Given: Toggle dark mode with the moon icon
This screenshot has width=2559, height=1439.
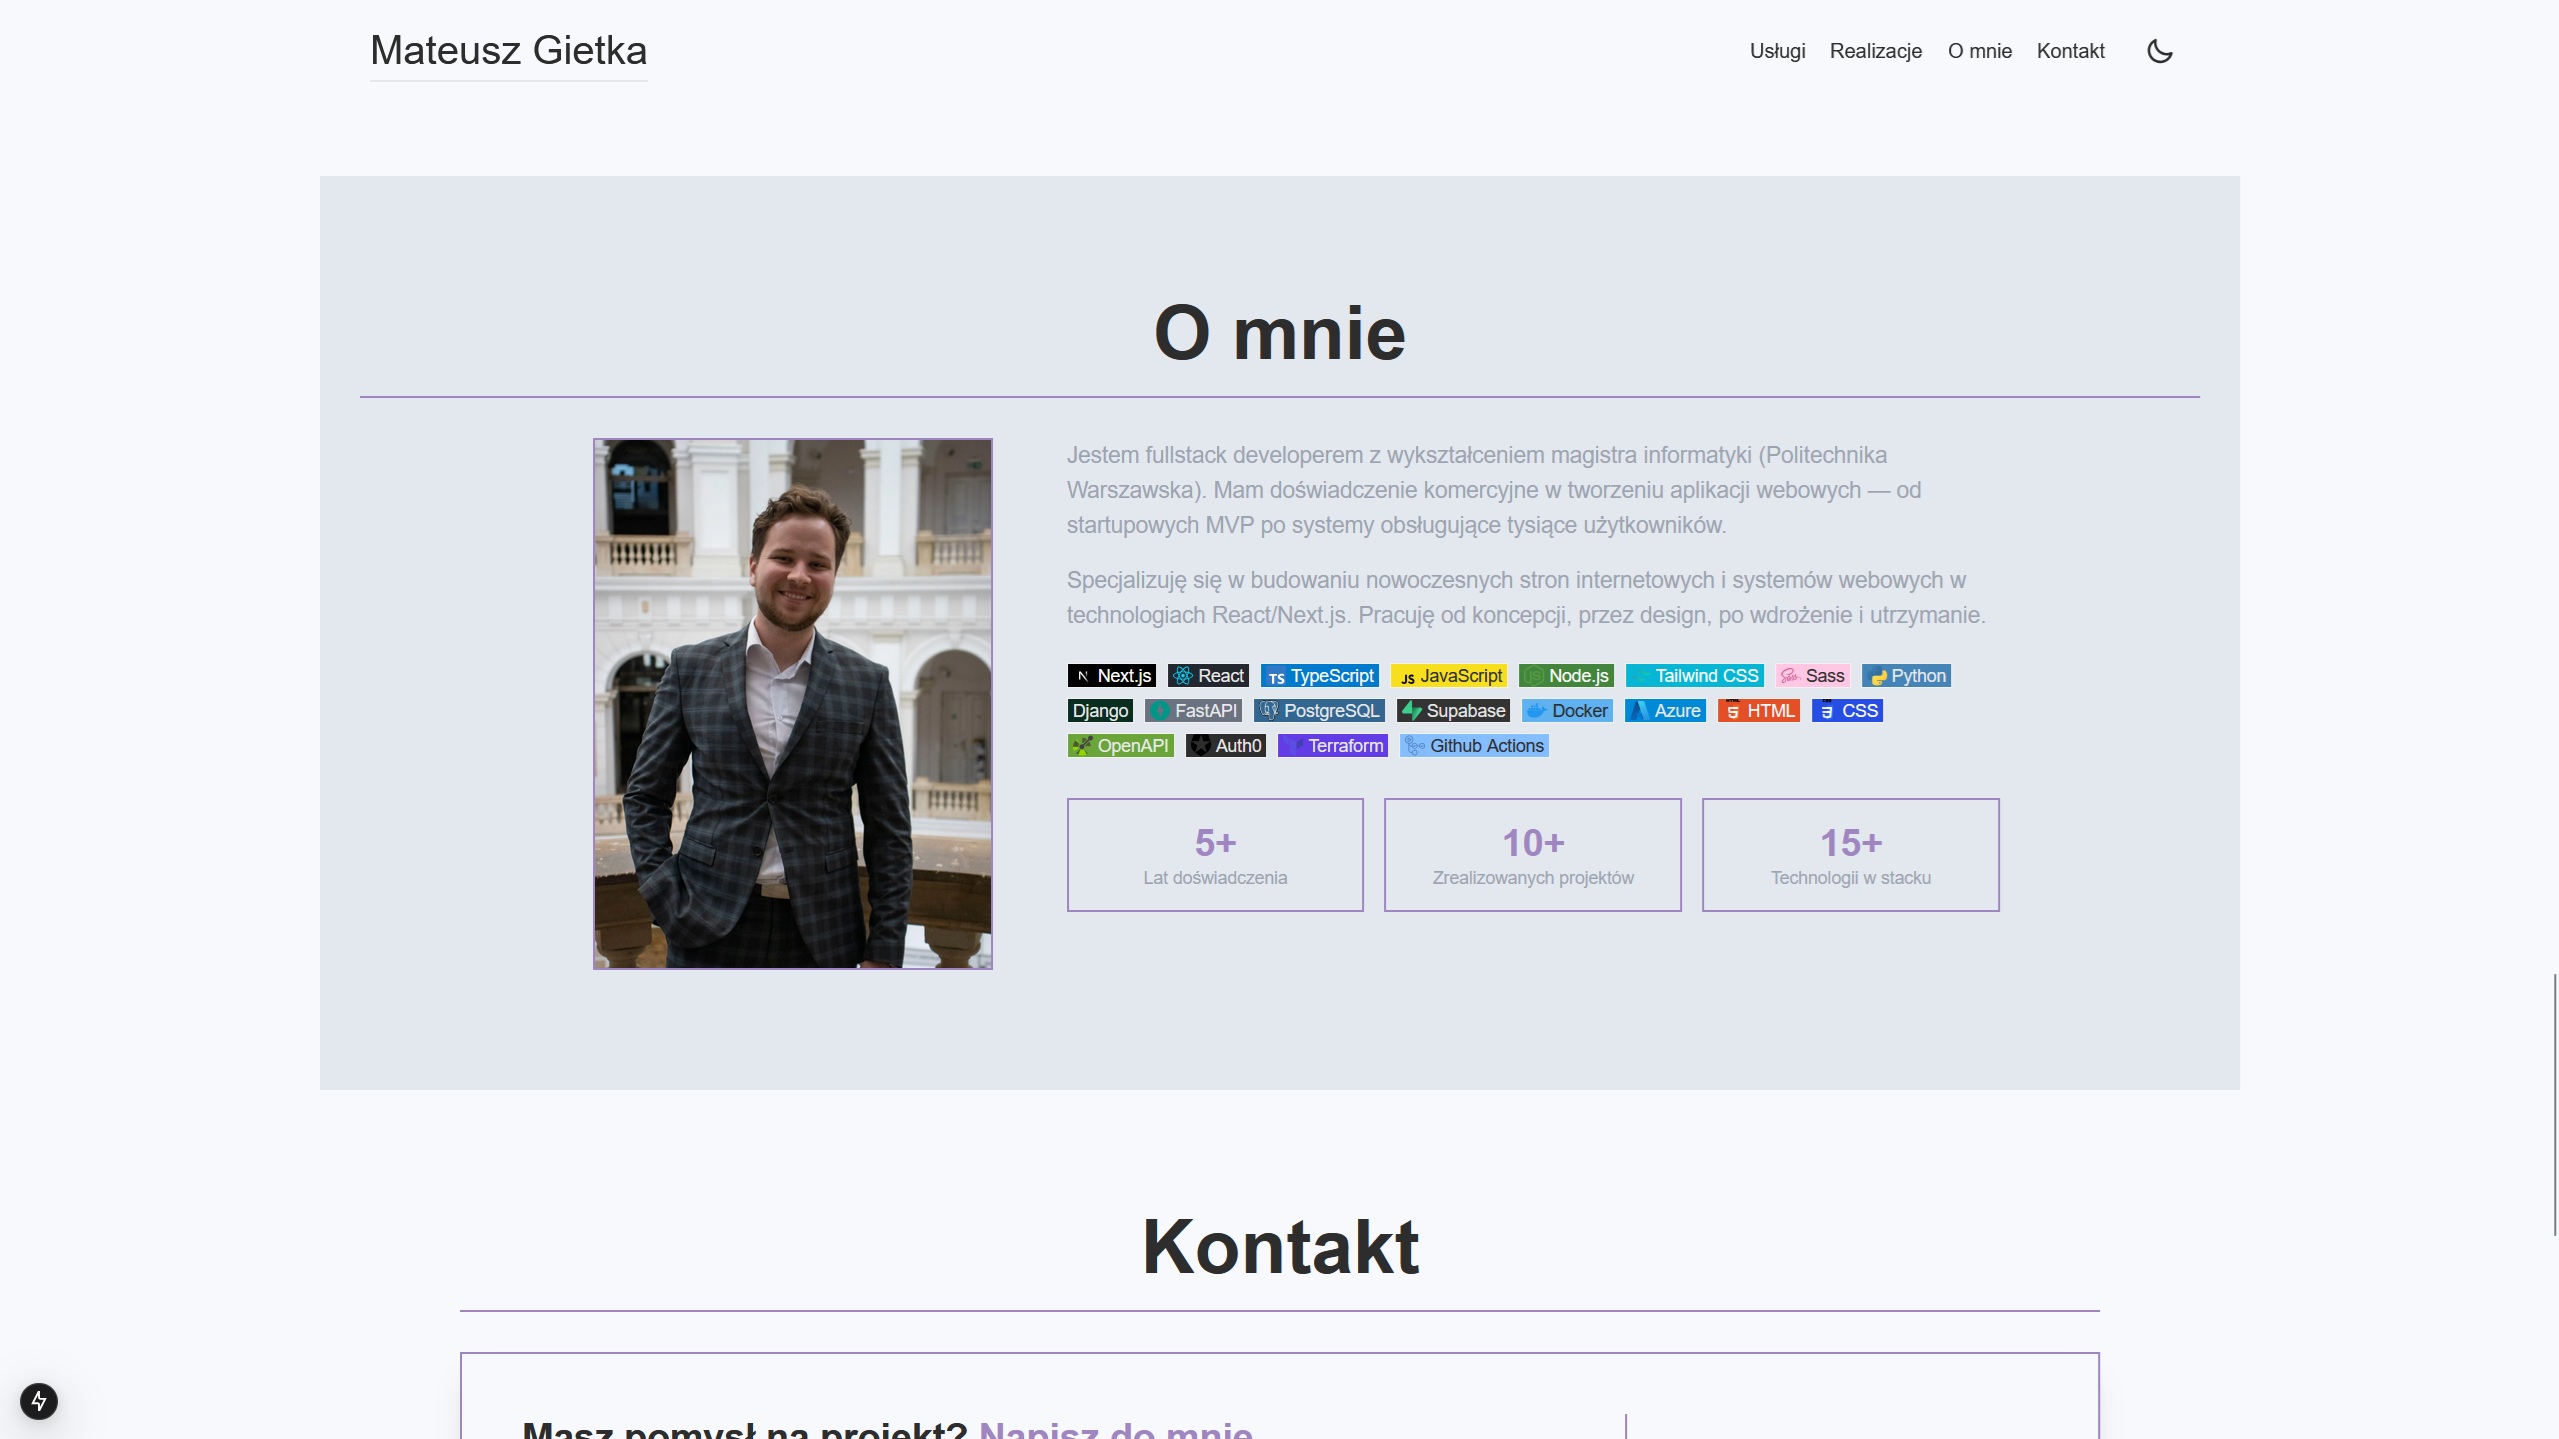Looking at the screenshot, I should 2159,51.
